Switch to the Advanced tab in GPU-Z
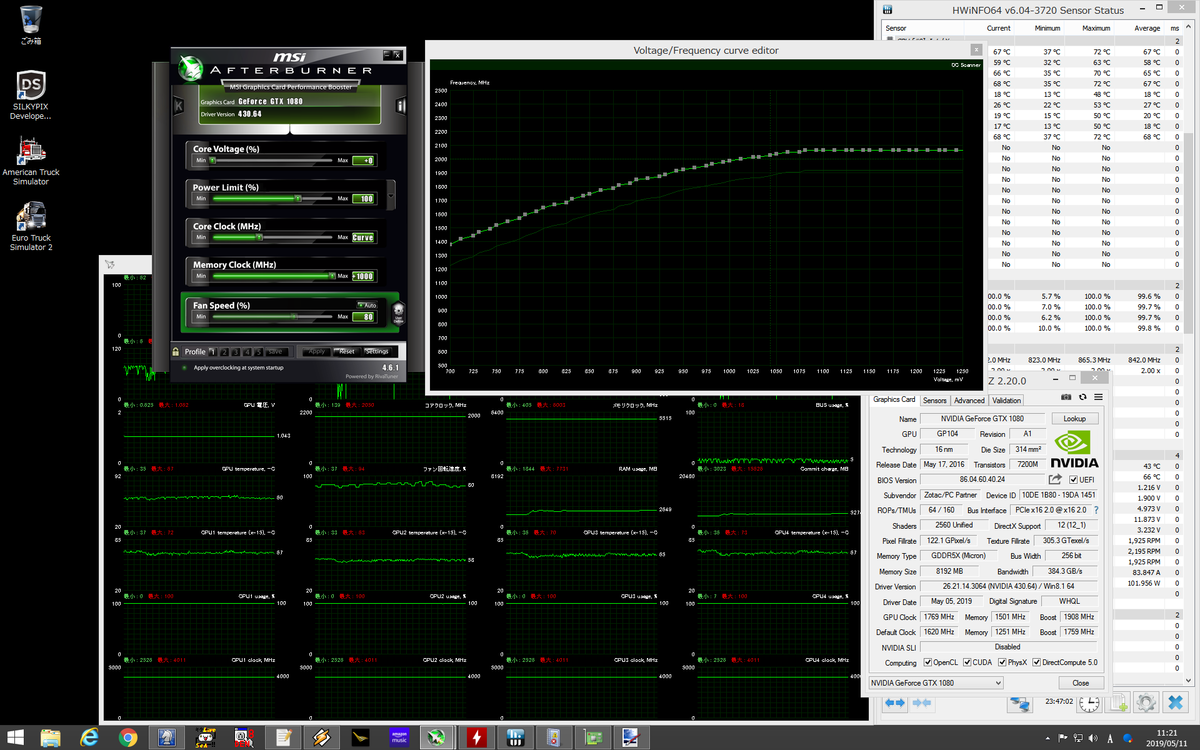The width and height of the screenshot is (1200, 750). [969, 400]
